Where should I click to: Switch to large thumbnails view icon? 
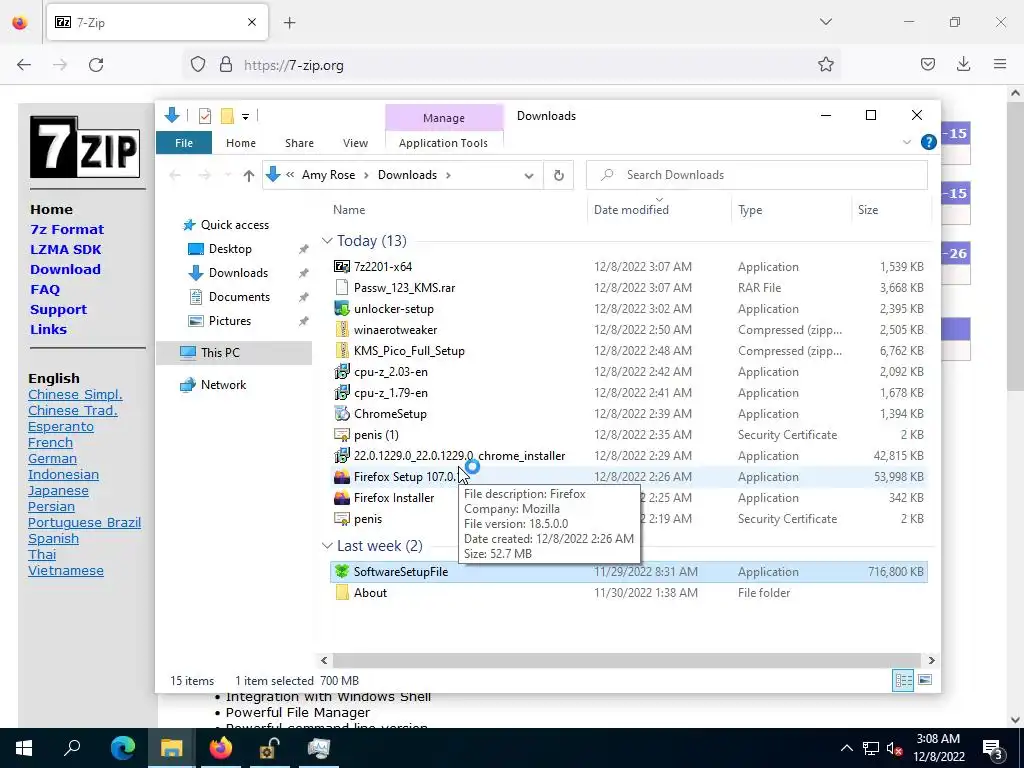point(925,680)
